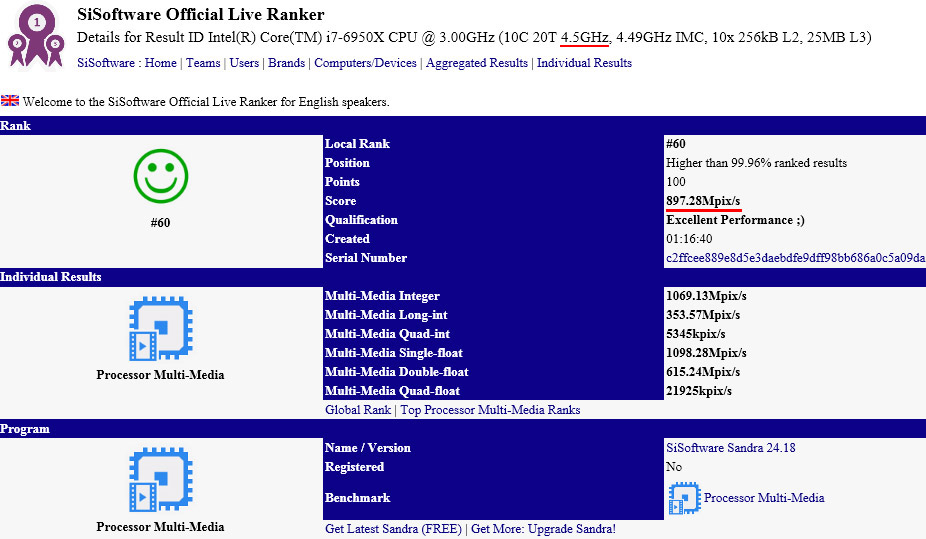Click the Qualification label
Image resolution: width=926 pixels, height=539 pixels.
pyautogui.click(x=361, y=220)
